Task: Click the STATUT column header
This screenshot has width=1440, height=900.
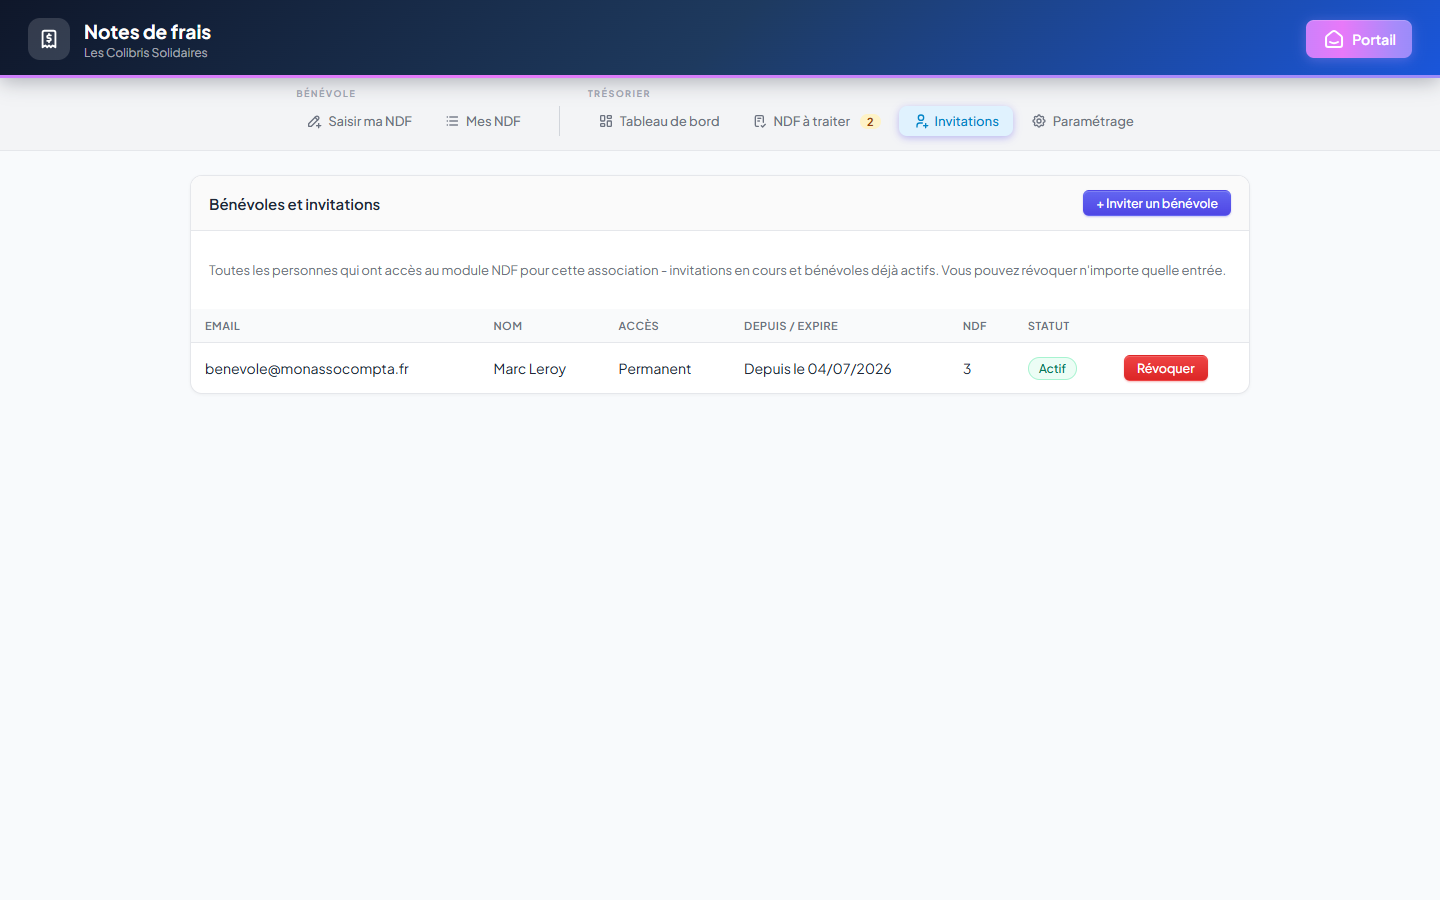Action: 1049,326
